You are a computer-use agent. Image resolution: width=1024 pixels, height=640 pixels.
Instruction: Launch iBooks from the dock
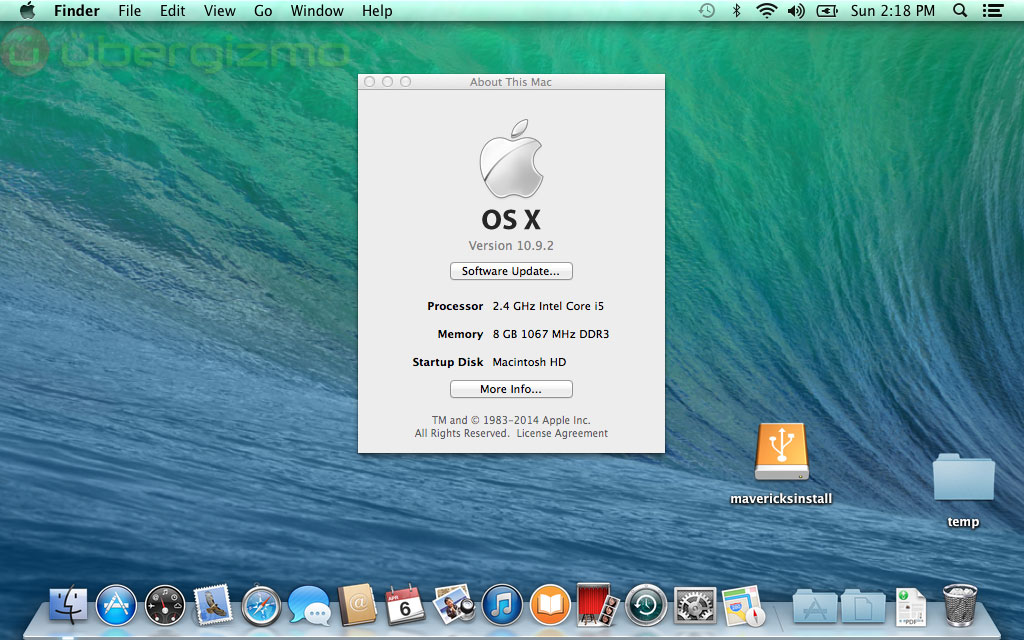[550, 605]
